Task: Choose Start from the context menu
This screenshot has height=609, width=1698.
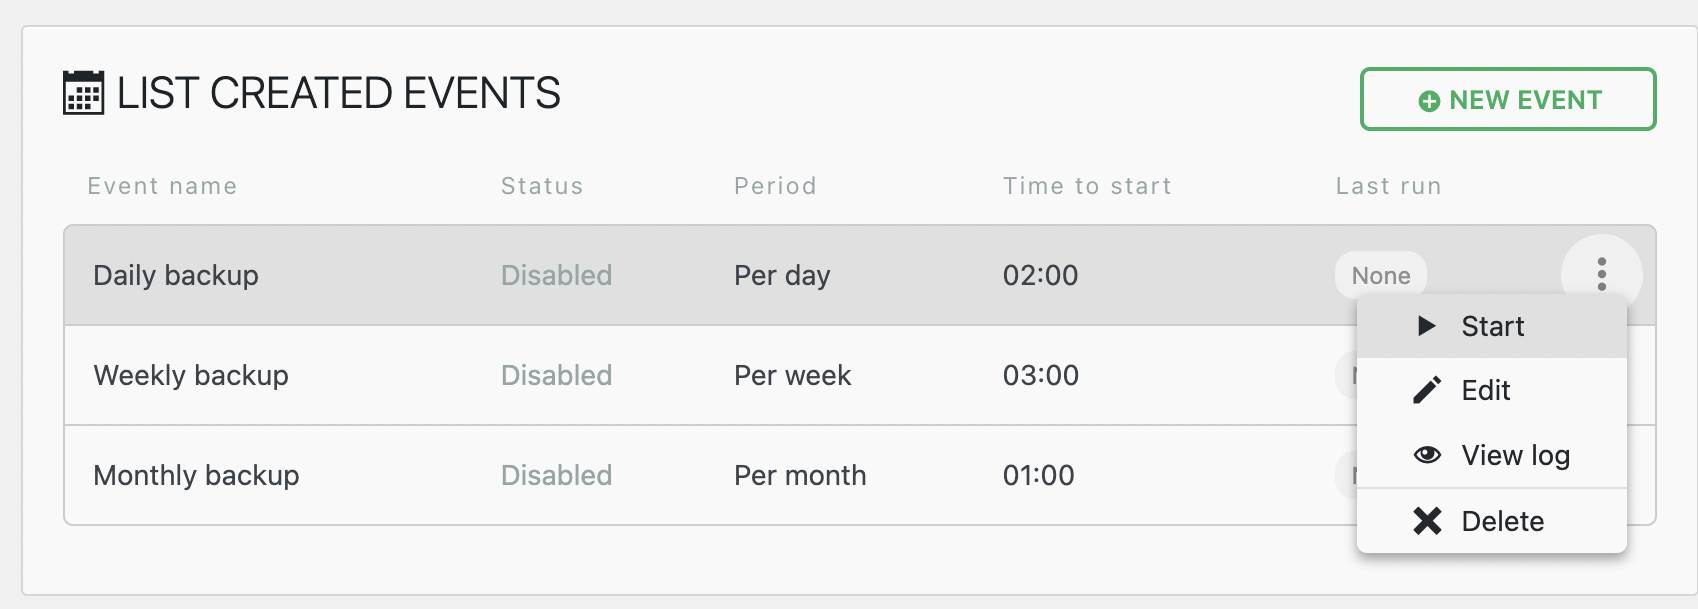Action: click(x=1492, y=326)
